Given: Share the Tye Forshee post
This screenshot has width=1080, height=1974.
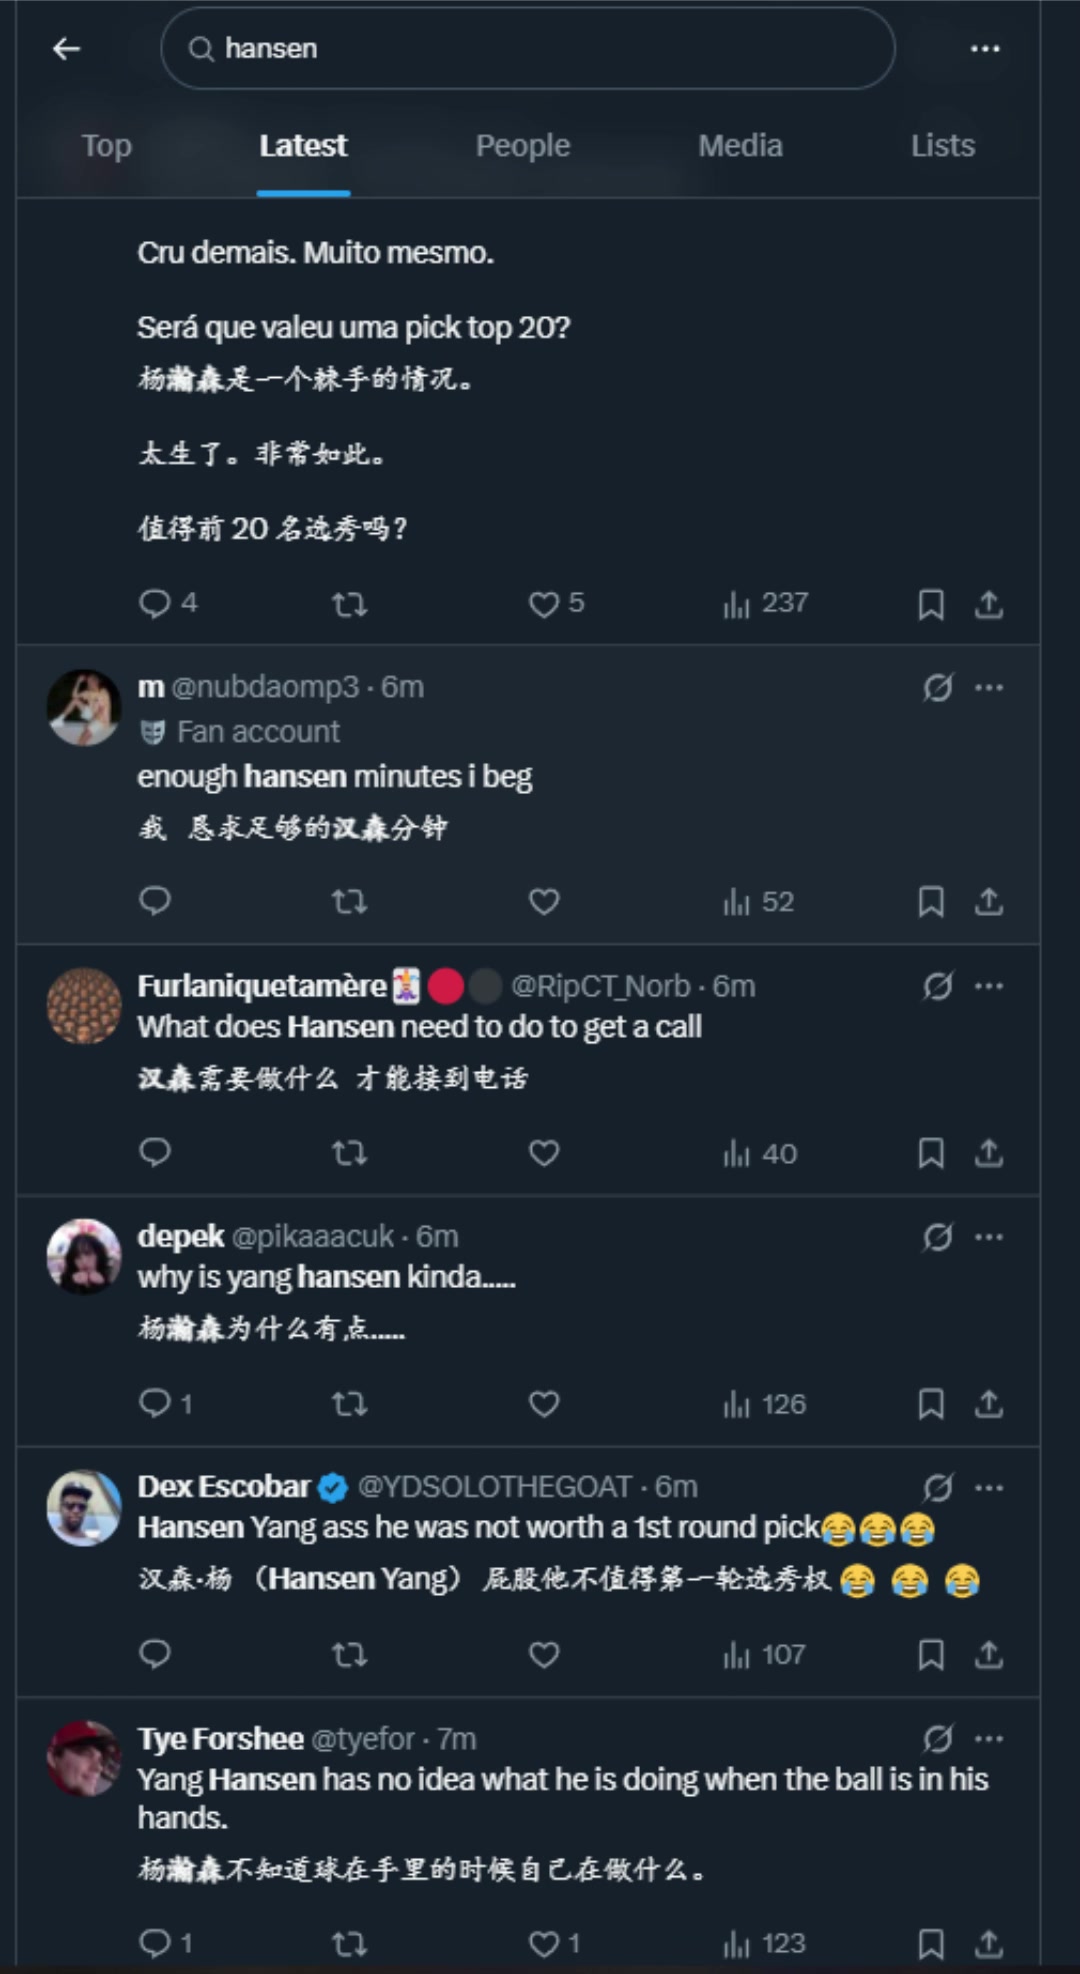Looking at the screenshot, I should [989, 1943].
